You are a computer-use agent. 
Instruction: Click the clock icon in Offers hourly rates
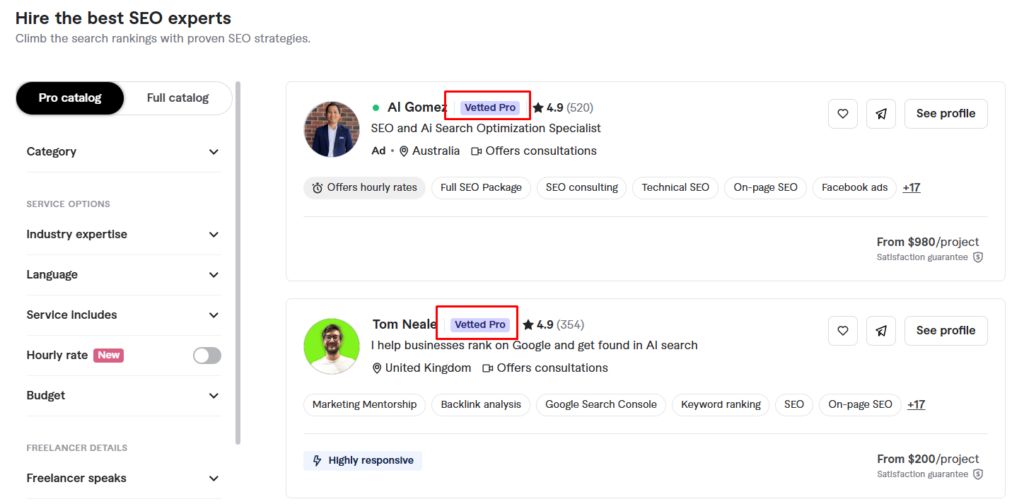click(317, 188)
